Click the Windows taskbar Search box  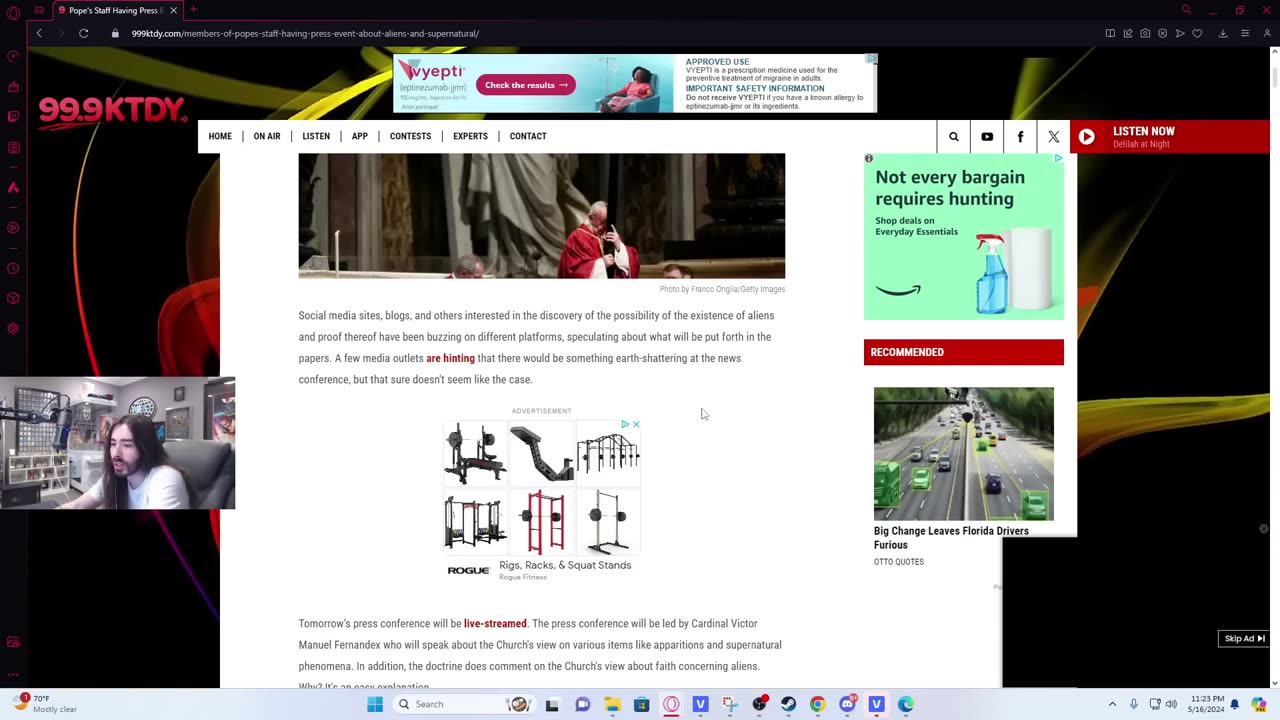[463, 704]
